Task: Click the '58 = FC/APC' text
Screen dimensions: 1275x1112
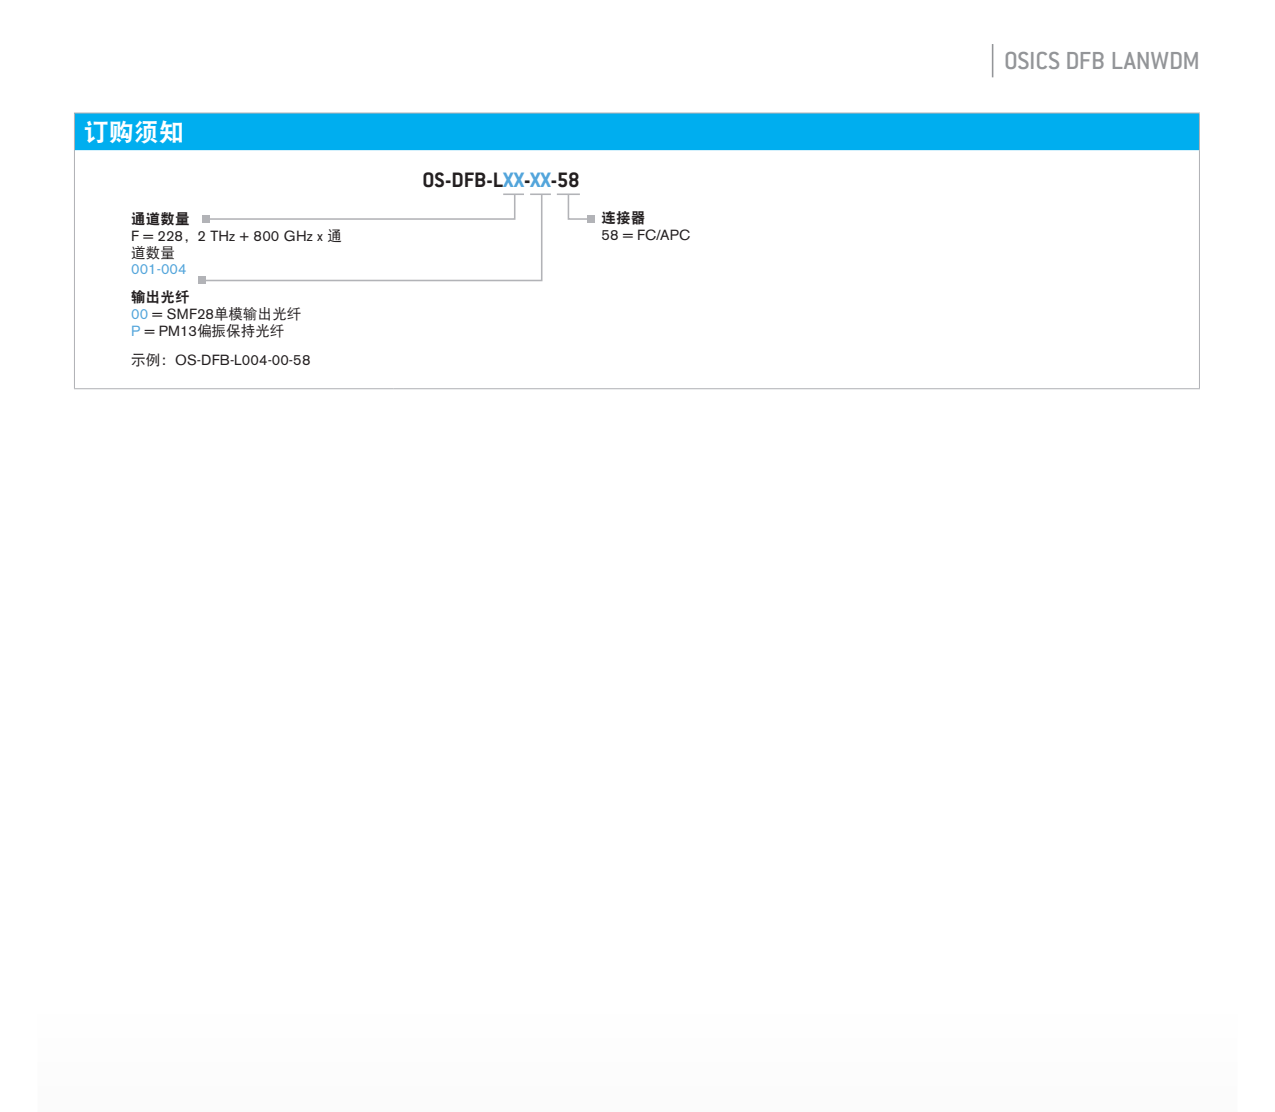Action: pyautogui.click(x=645, y=235)
